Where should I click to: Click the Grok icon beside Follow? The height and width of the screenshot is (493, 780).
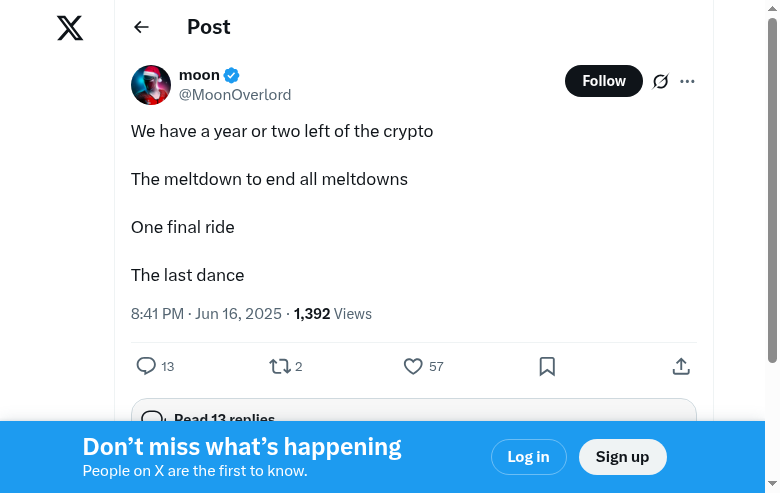coord(660,82)
